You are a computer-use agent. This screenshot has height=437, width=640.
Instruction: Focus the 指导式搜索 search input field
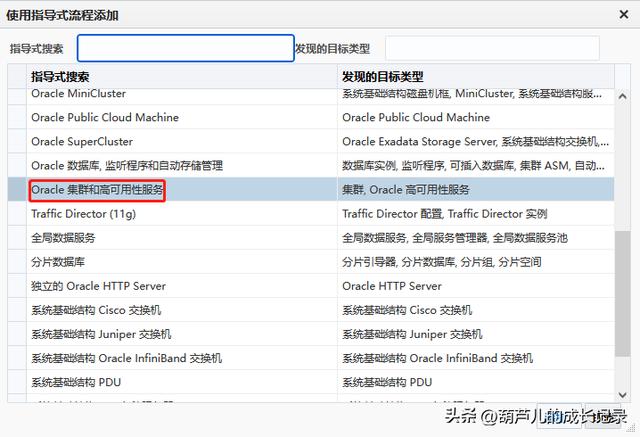pos(186,48)
